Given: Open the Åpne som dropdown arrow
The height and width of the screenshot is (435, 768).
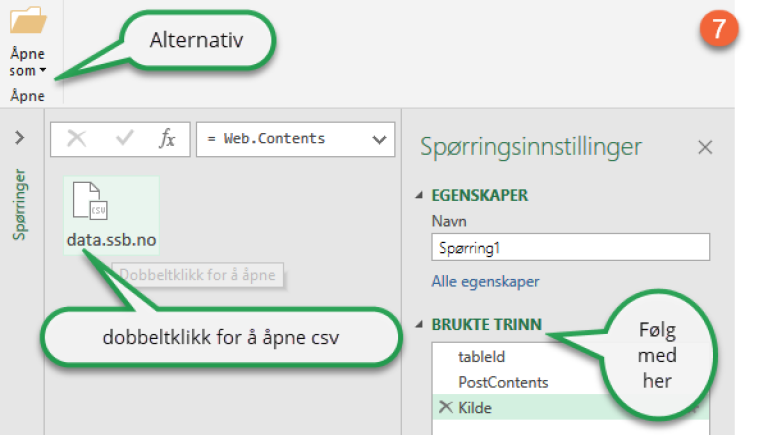Looking at the screenshot, I should click(44, 71).
